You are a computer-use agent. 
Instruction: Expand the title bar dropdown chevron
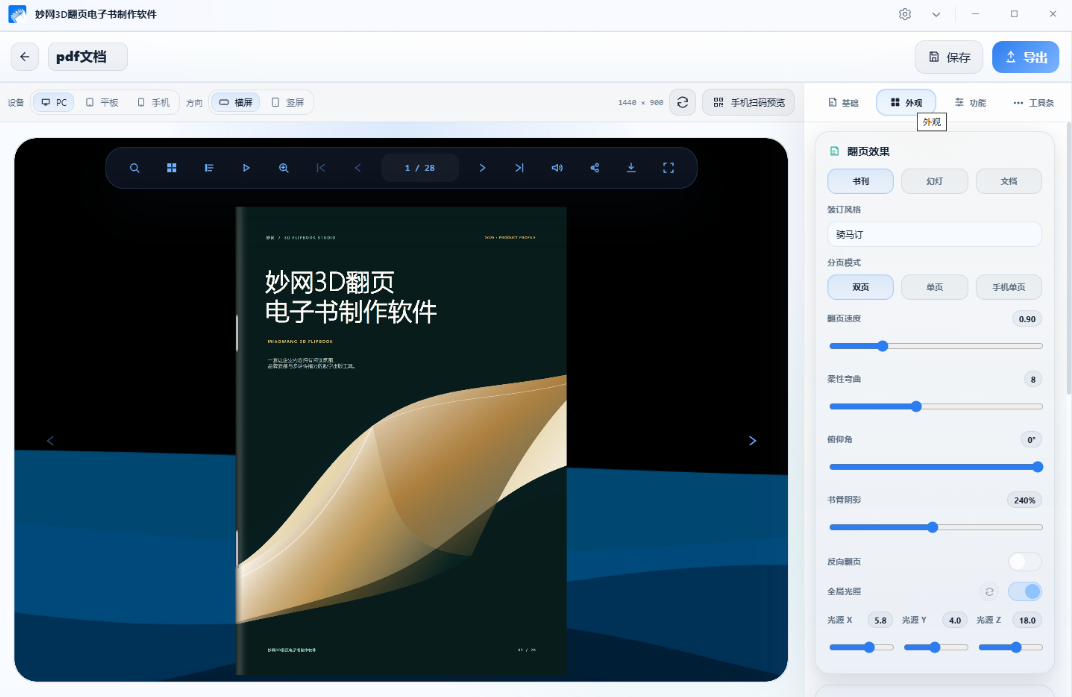coord(936,14)
